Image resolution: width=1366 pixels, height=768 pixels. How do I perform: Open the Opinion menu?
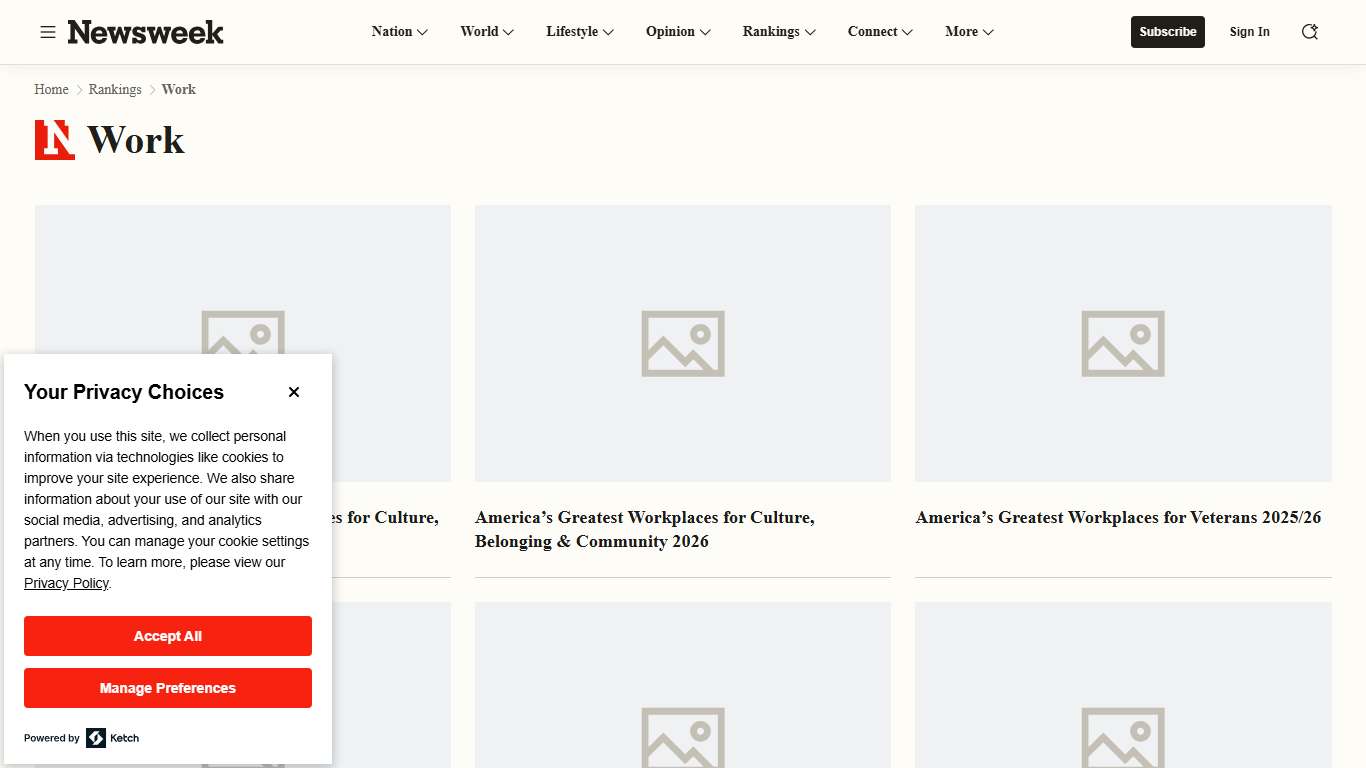(678, 32)
